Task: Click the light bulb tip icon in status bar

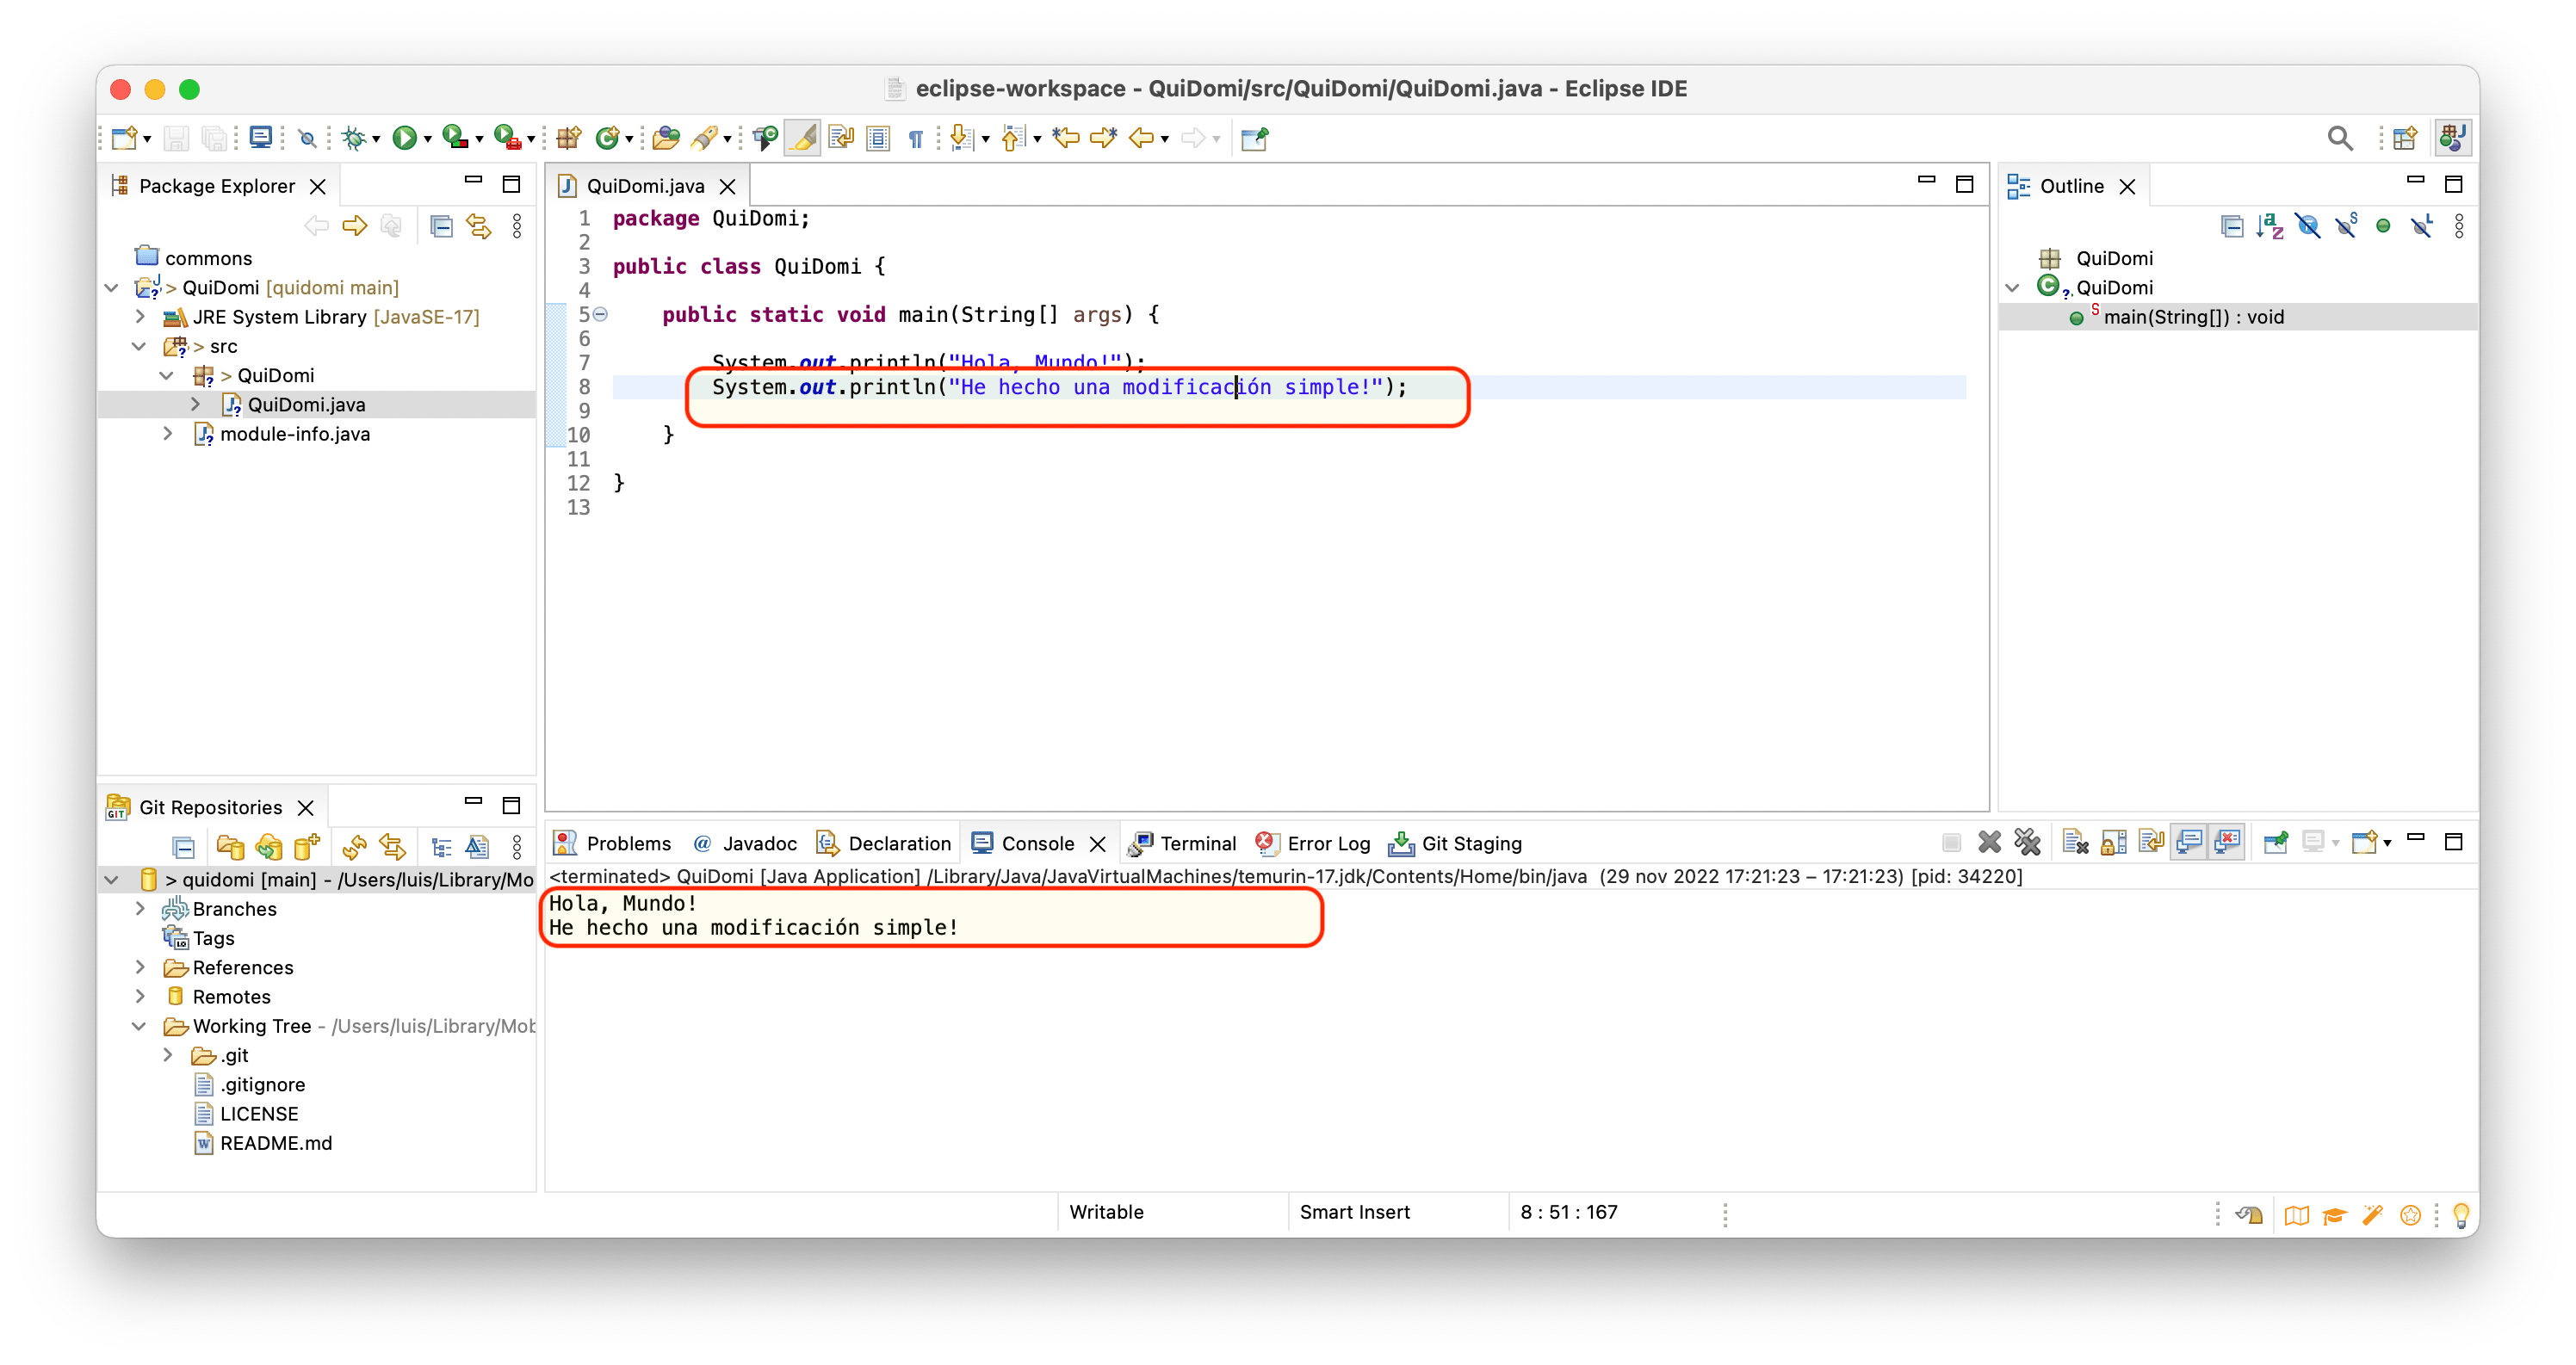Action: [2461, 1214]
